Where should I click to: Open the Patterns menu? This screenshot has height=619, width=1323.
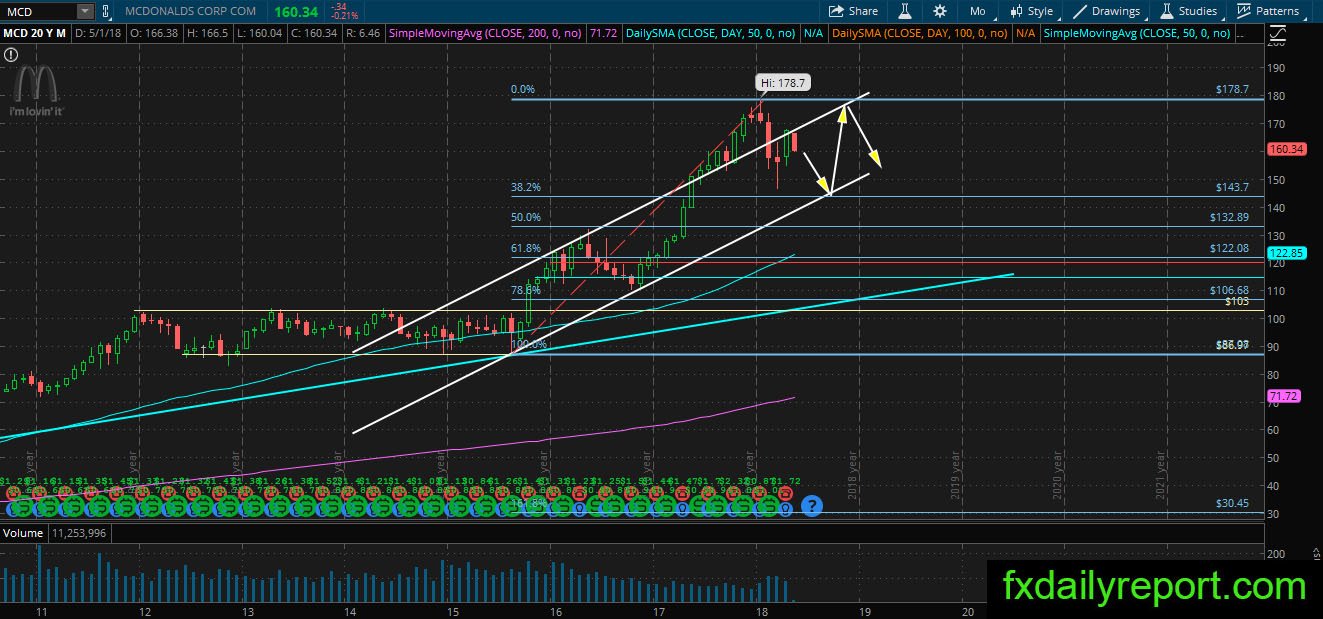[x=1273, y=11]
